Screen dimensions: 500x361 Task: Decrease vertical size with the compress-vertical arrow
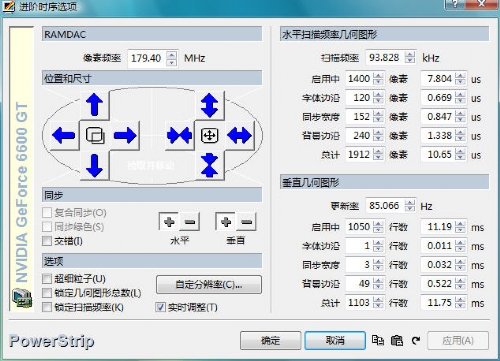coord(209,165)
